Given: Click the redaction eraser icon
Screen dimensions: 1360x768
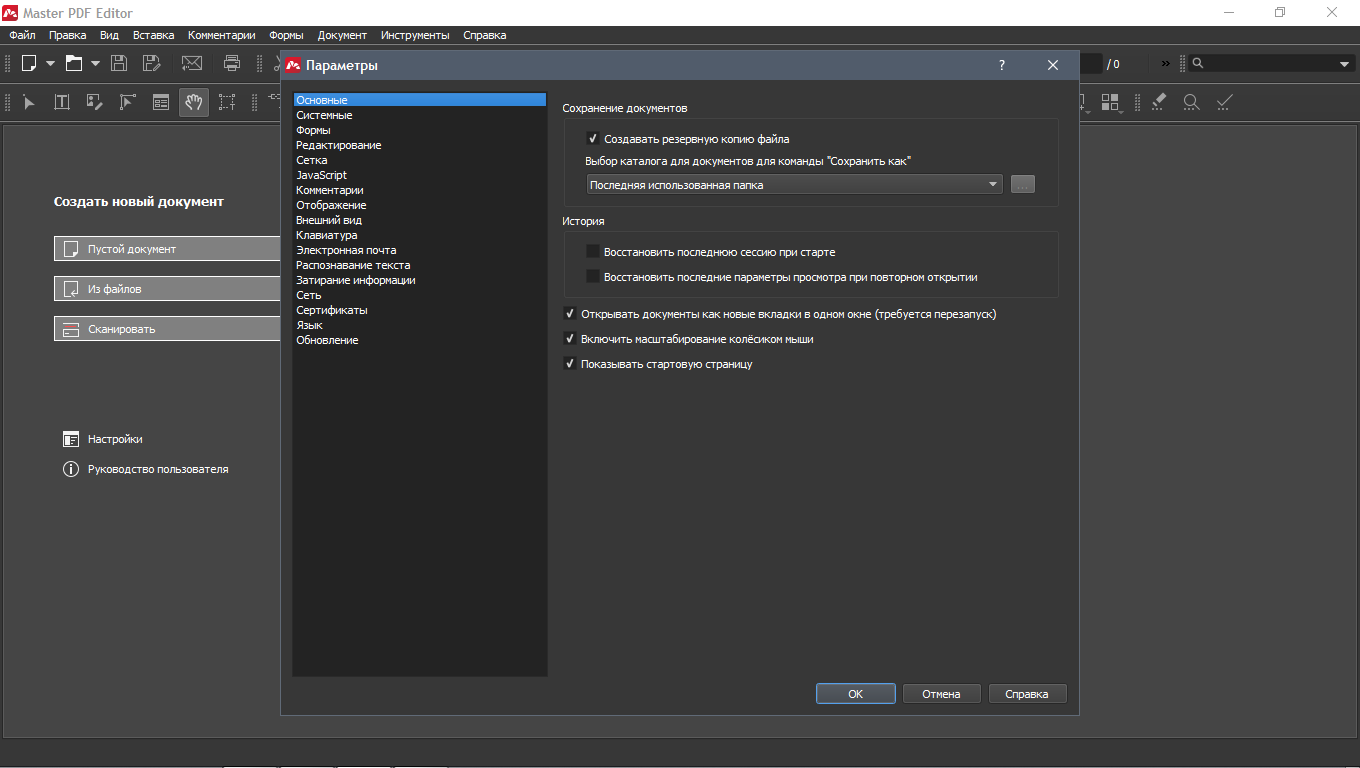Looking at the screenshot, I should pos(1159,102).
